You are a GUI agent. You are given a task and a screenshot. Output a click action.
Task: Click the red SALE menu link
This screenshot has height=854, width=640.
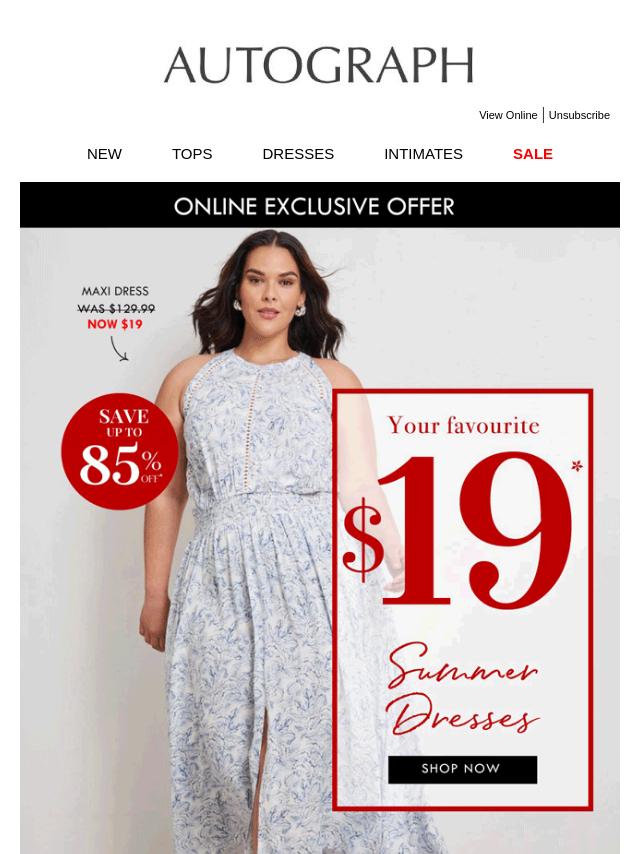(x=532, y=154)
